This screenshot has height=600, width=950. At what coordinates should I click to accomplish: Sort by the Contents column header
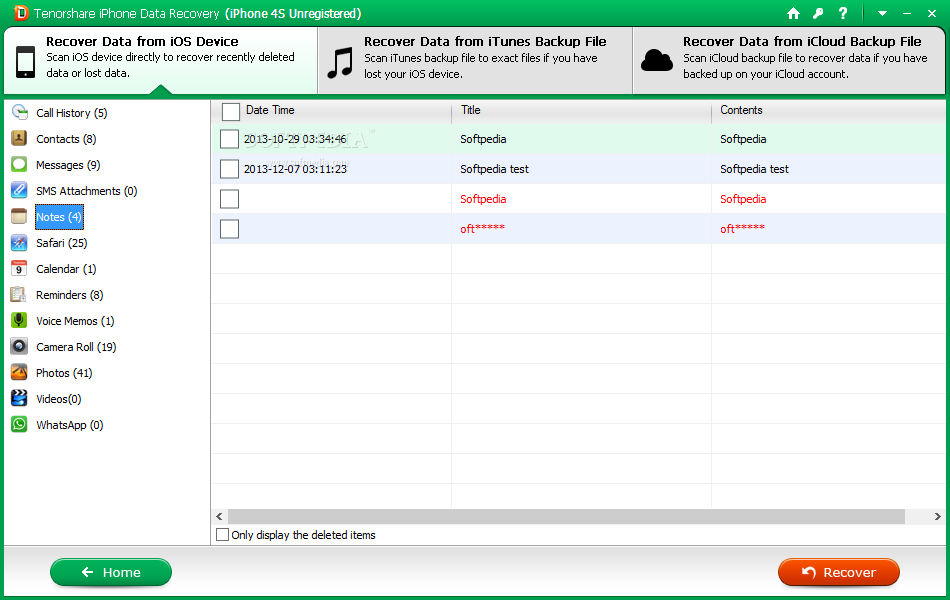click(741, 110)
